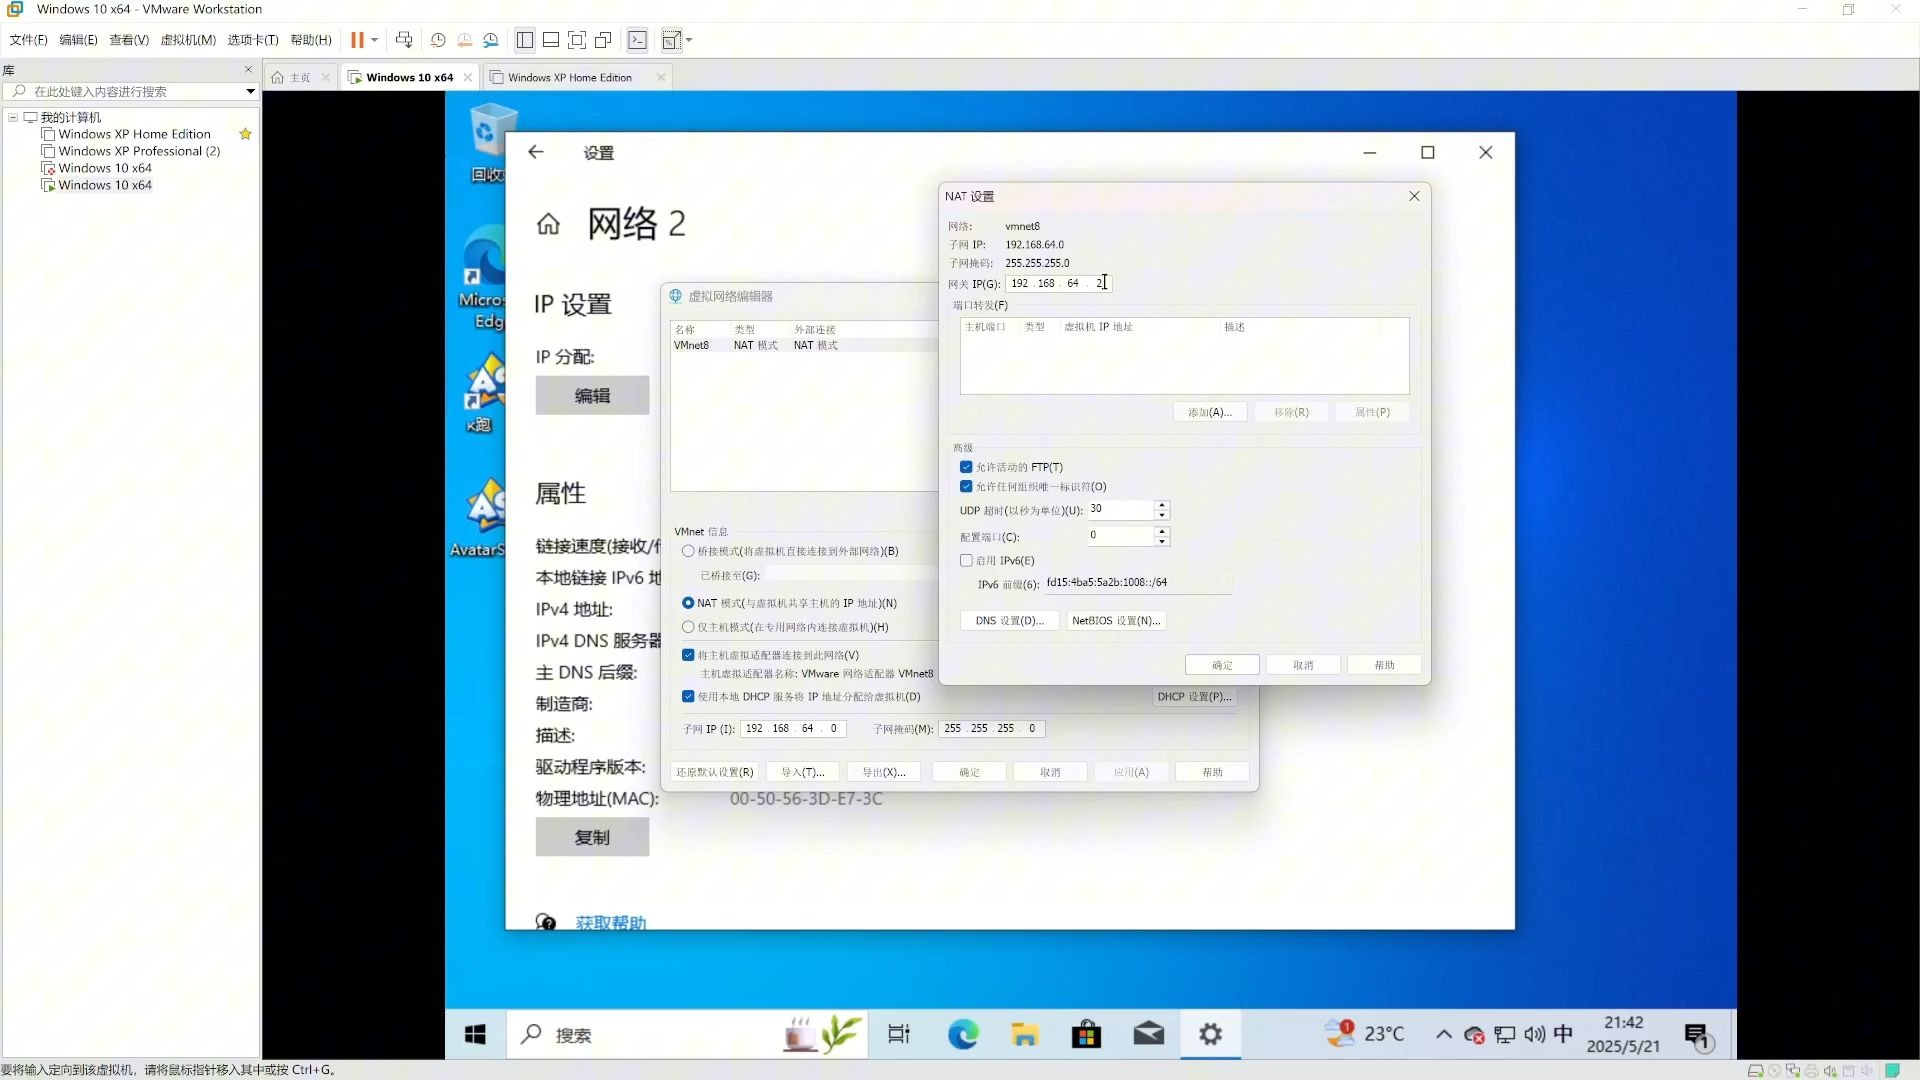Viewport: 1920px width, 1080px height.
Task: Open the Windows Start menu
Action: point(475,1034)
